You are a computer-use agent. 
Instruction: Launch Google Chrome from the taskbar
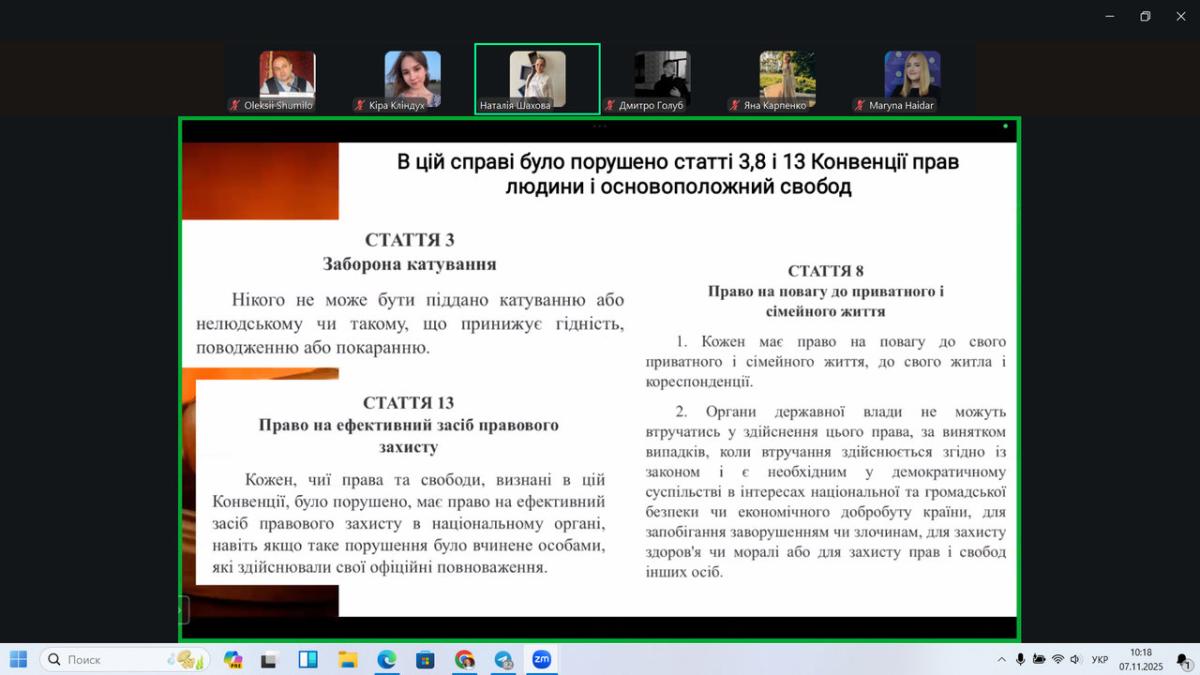[464, 659]
